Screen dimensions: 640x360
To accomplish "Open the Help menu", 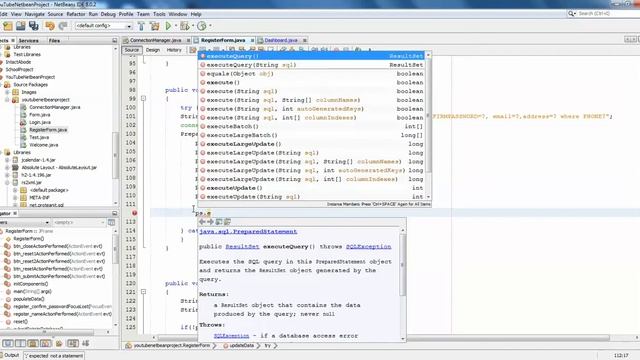I will click(x=196, y=14).
